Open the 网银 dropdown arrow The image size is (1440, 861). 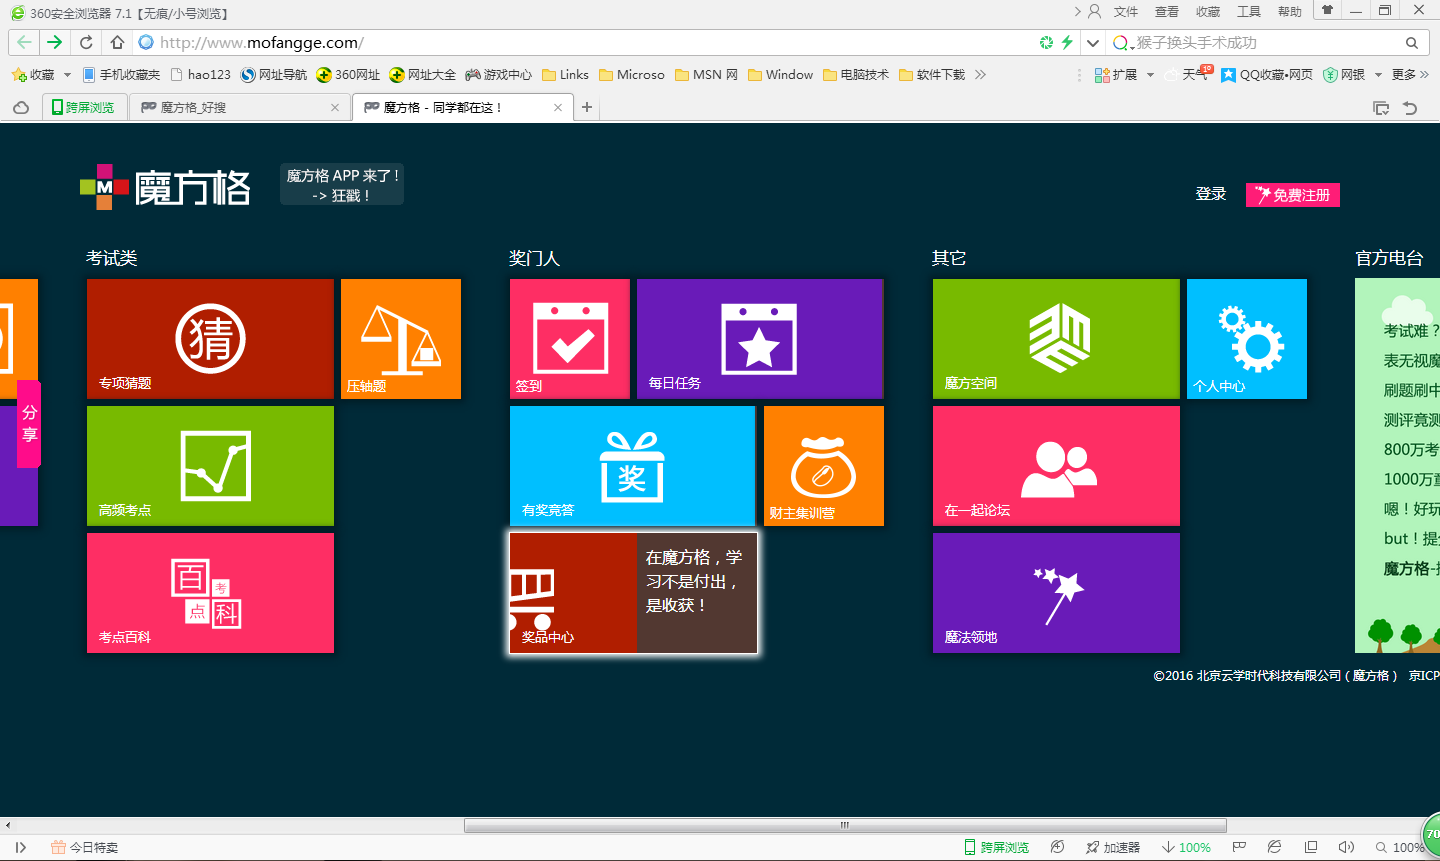pos(1378,75)
